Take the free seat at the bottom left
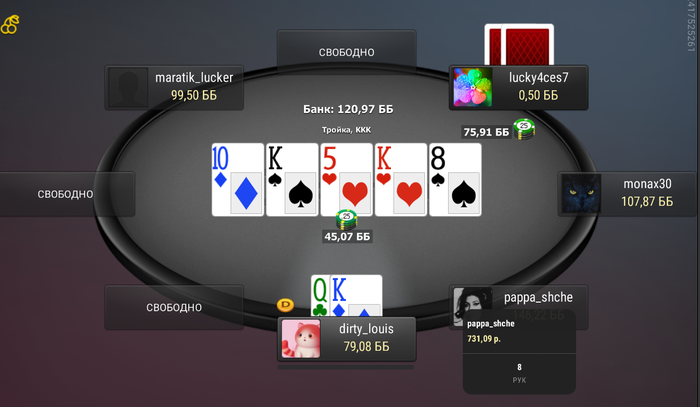The height and width of the screenshot is (407, 700). 174,307
